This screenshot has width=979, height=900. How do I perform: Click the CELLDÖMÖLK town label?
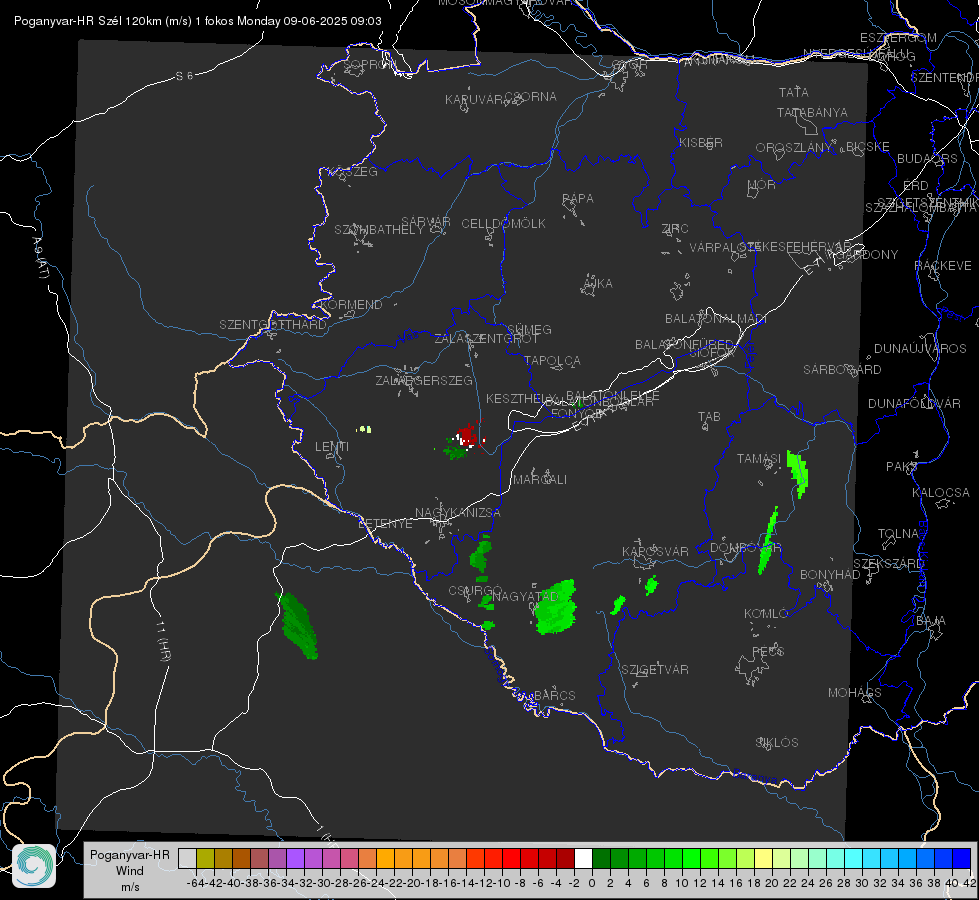pos(503,224)
